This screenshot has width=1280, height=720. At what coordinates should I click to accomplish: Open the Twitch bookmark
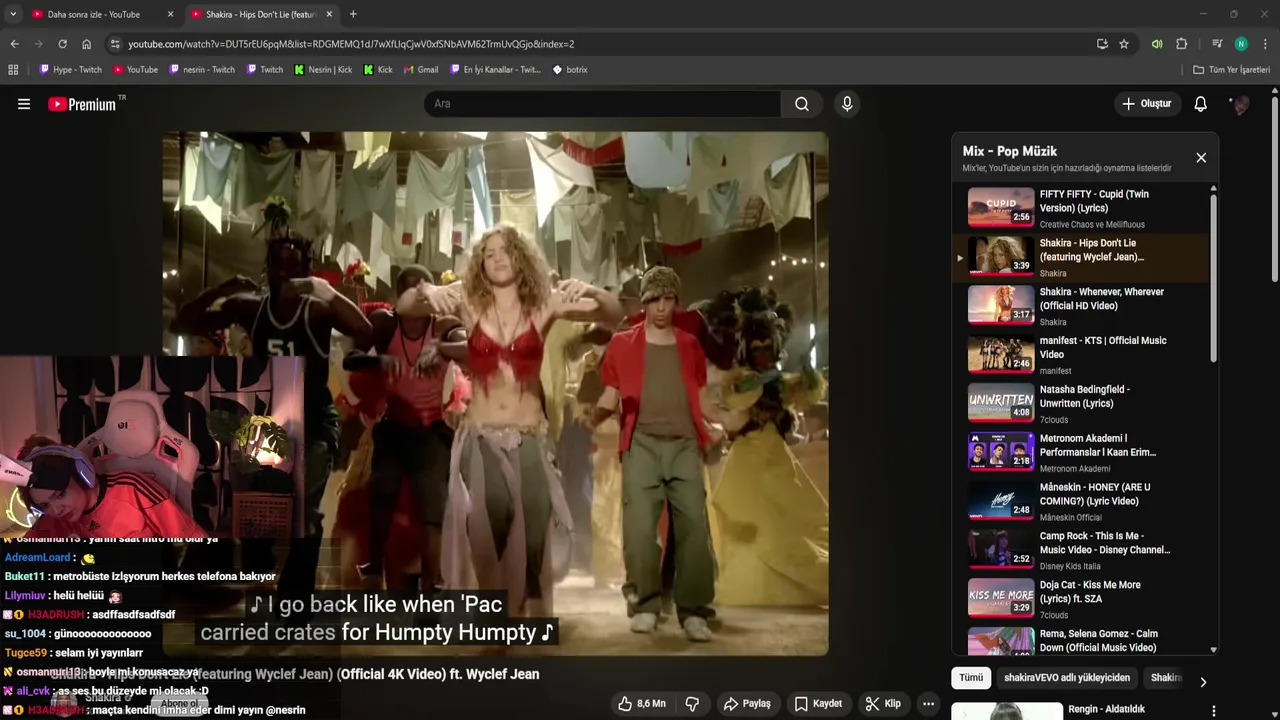click(265, 70)
